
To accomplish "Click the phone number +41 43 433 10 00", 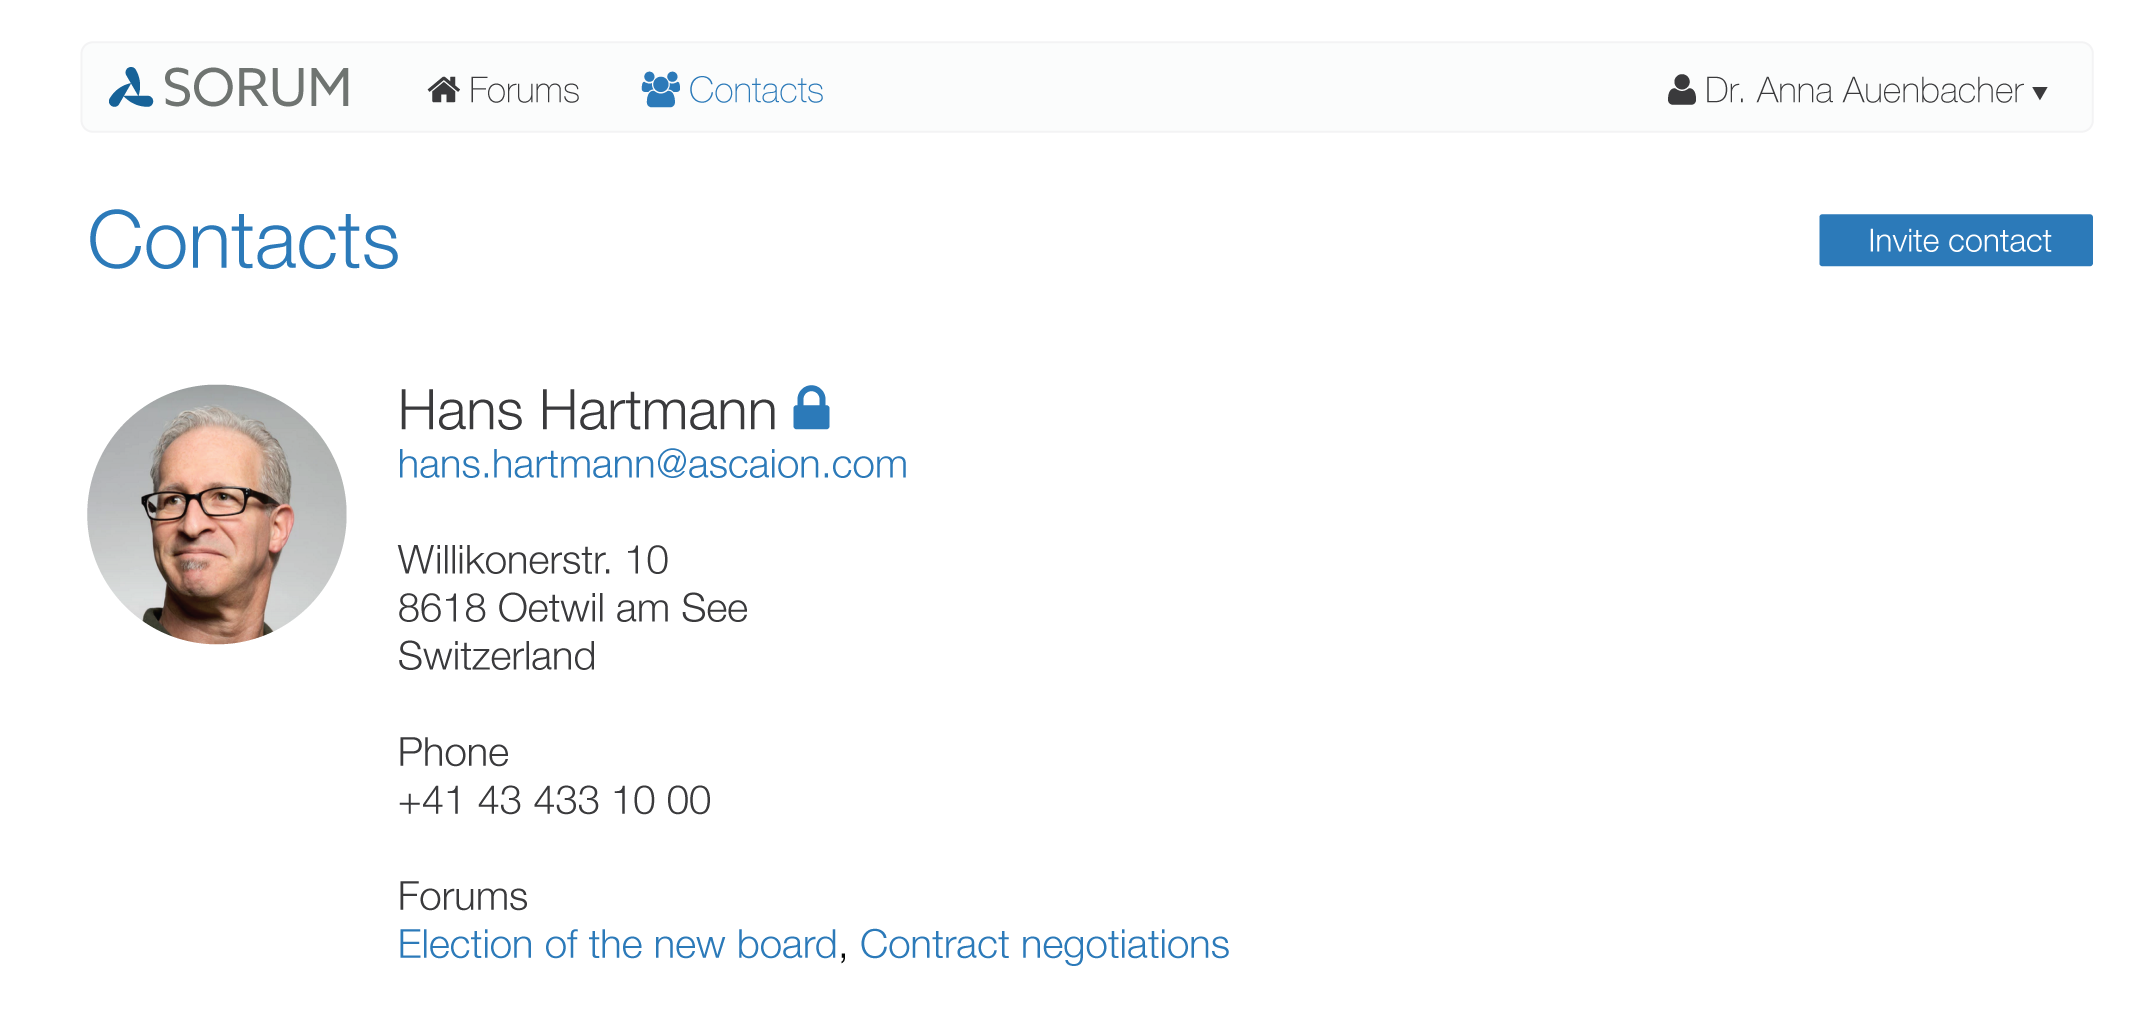I will (554, 801).
